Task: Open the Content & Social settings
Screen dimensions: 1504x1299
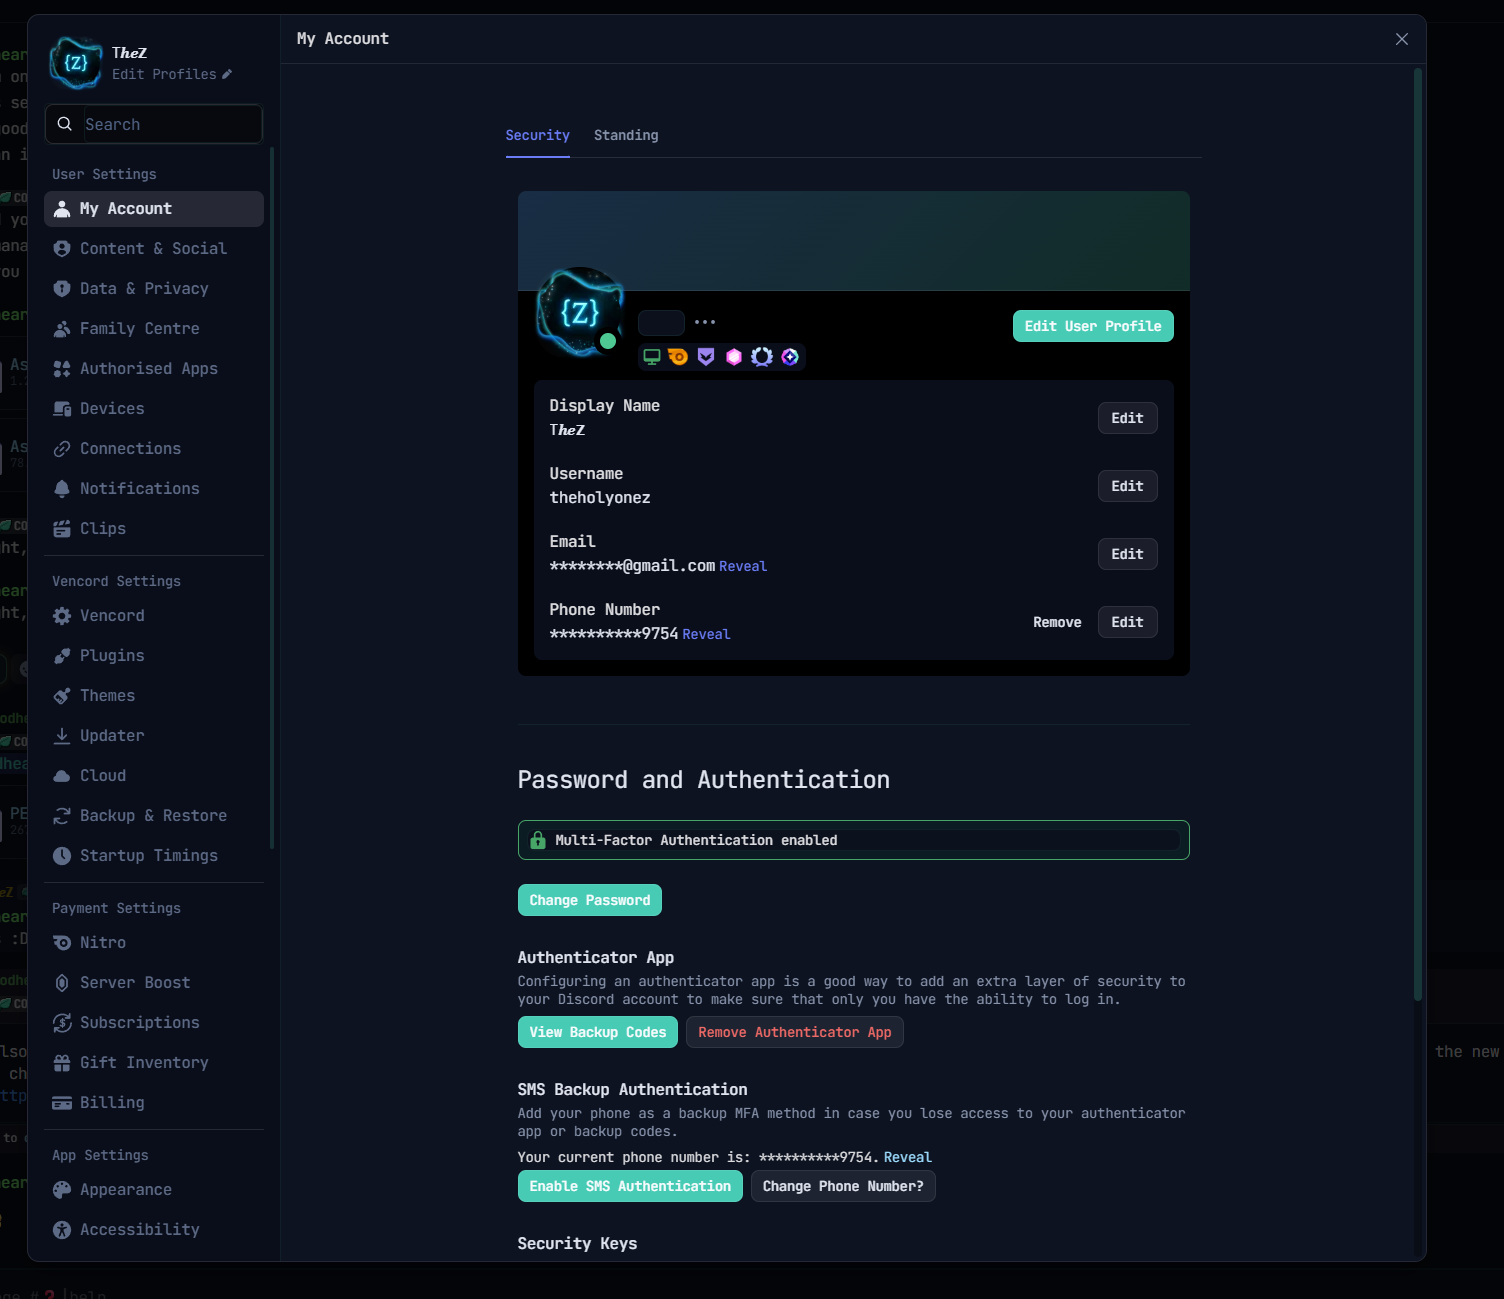Action: tap(154, 248)
